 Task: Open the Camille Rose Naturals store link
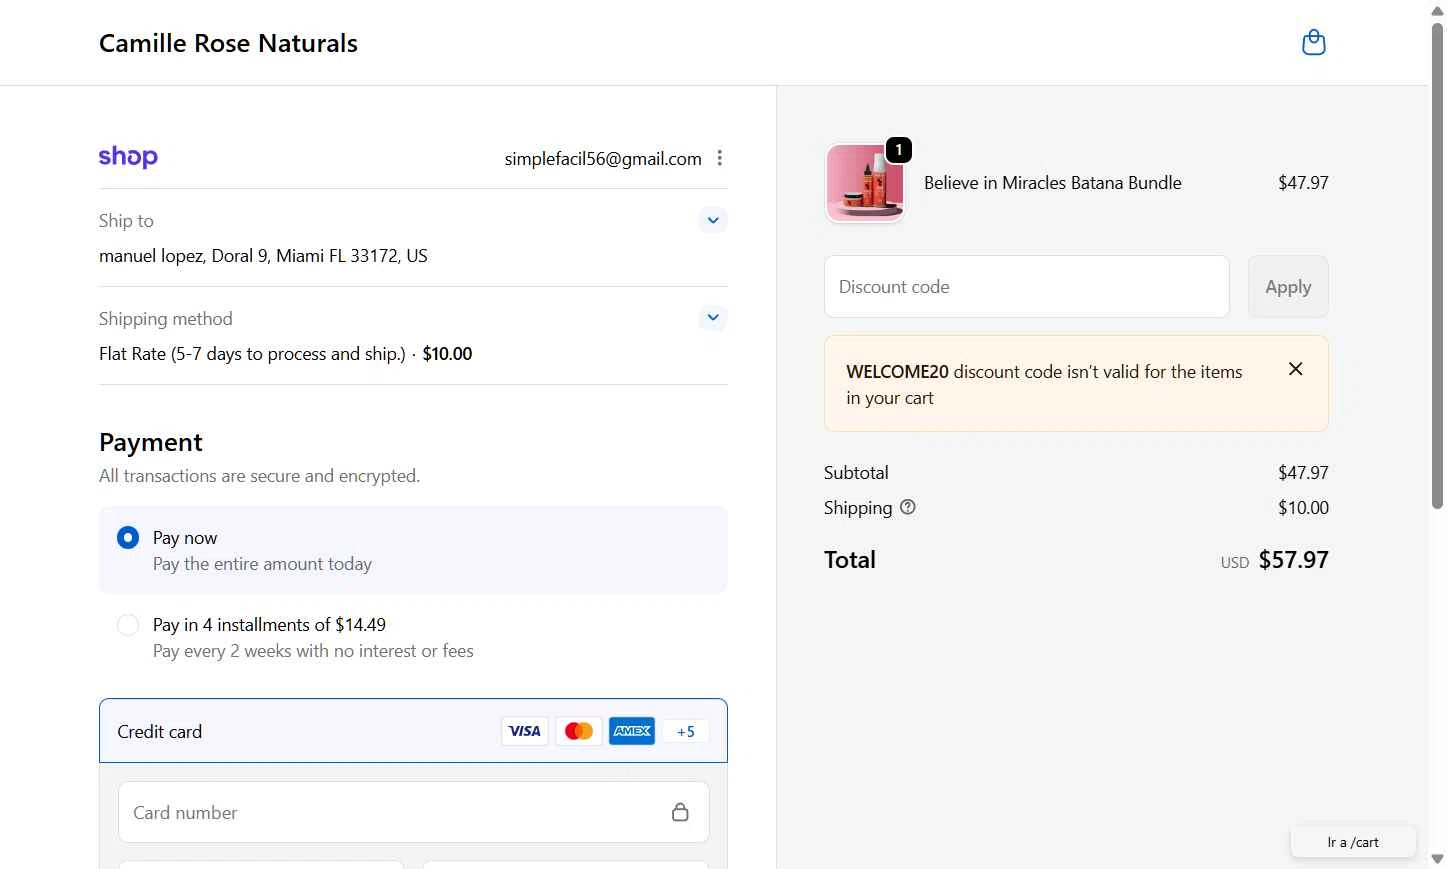click(228, 43)
